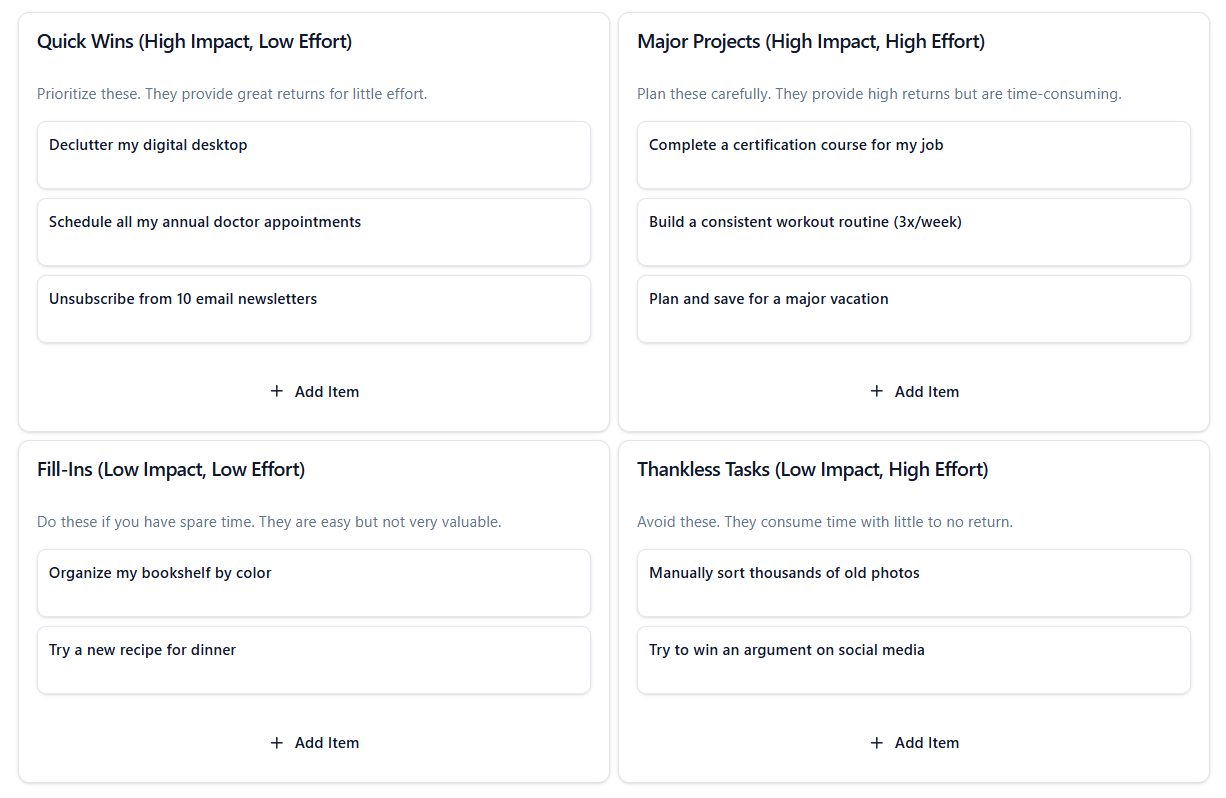Open the annual doctor appointments task
Image resolution: width=1226 pixels, height=798 pixels.
pyautogui.click(x=313, y=232)
